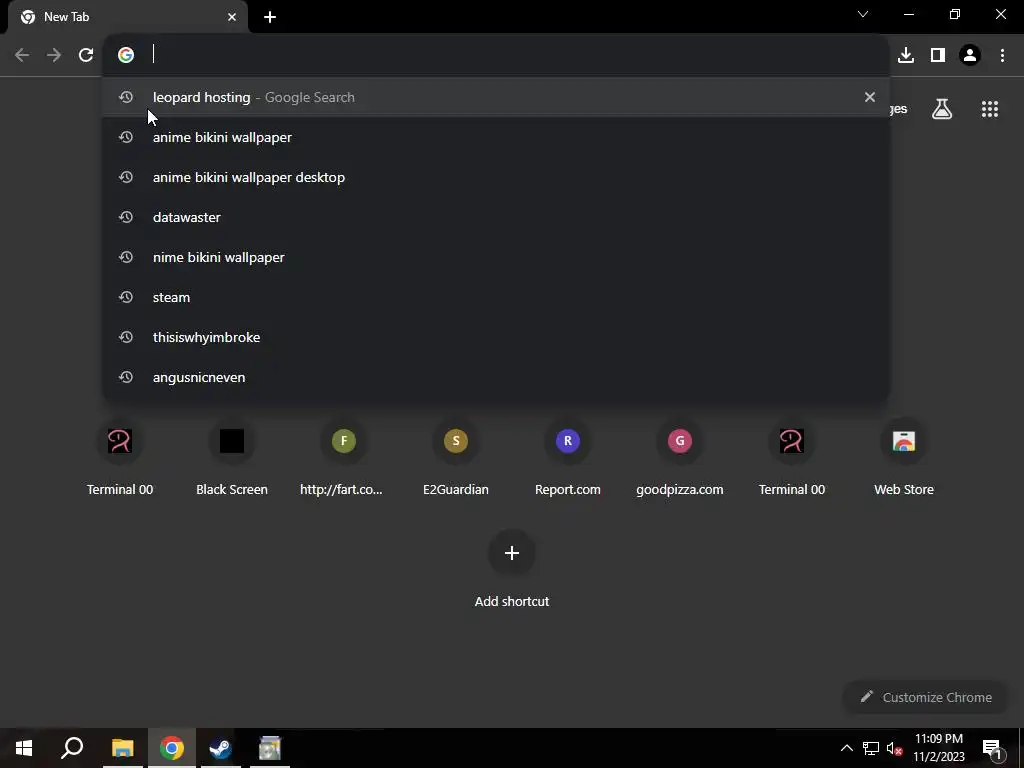Image resolution: width=1024 pixels, height=768 pixels.
Task: Open Steam from the taskbar
Action: point(221,748)
